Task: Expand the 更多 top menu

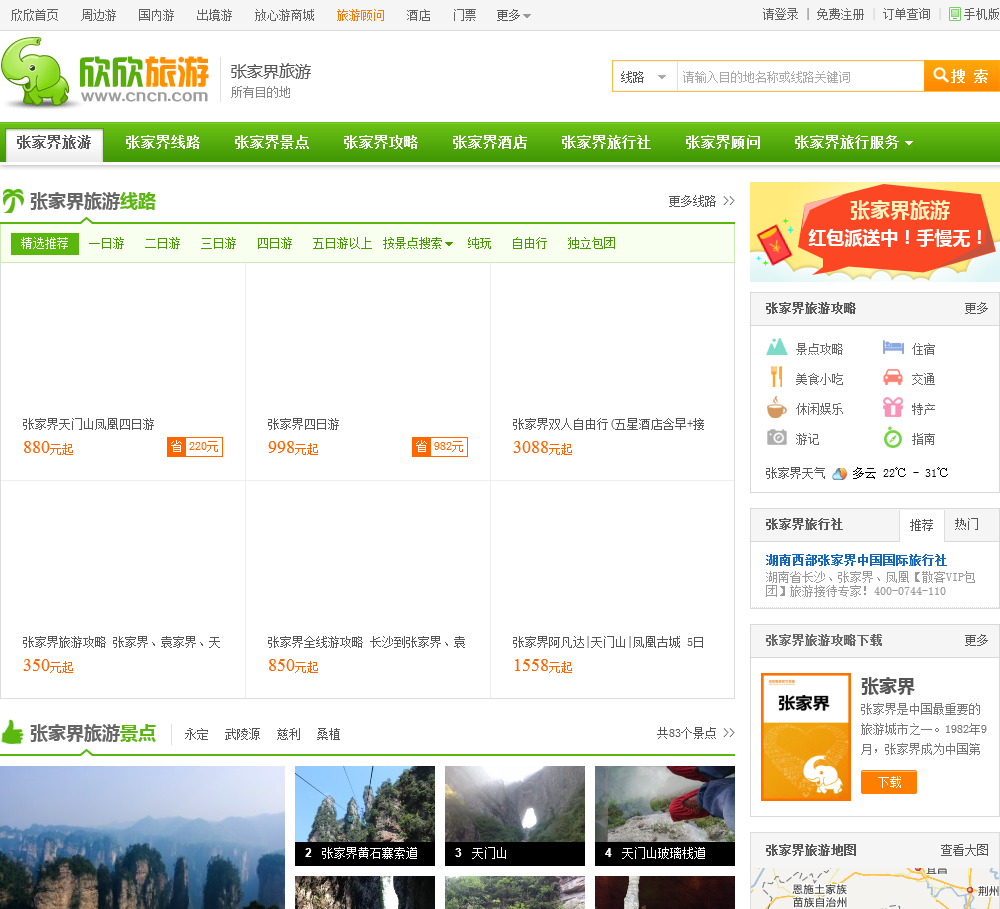Action: pos(513,15)
